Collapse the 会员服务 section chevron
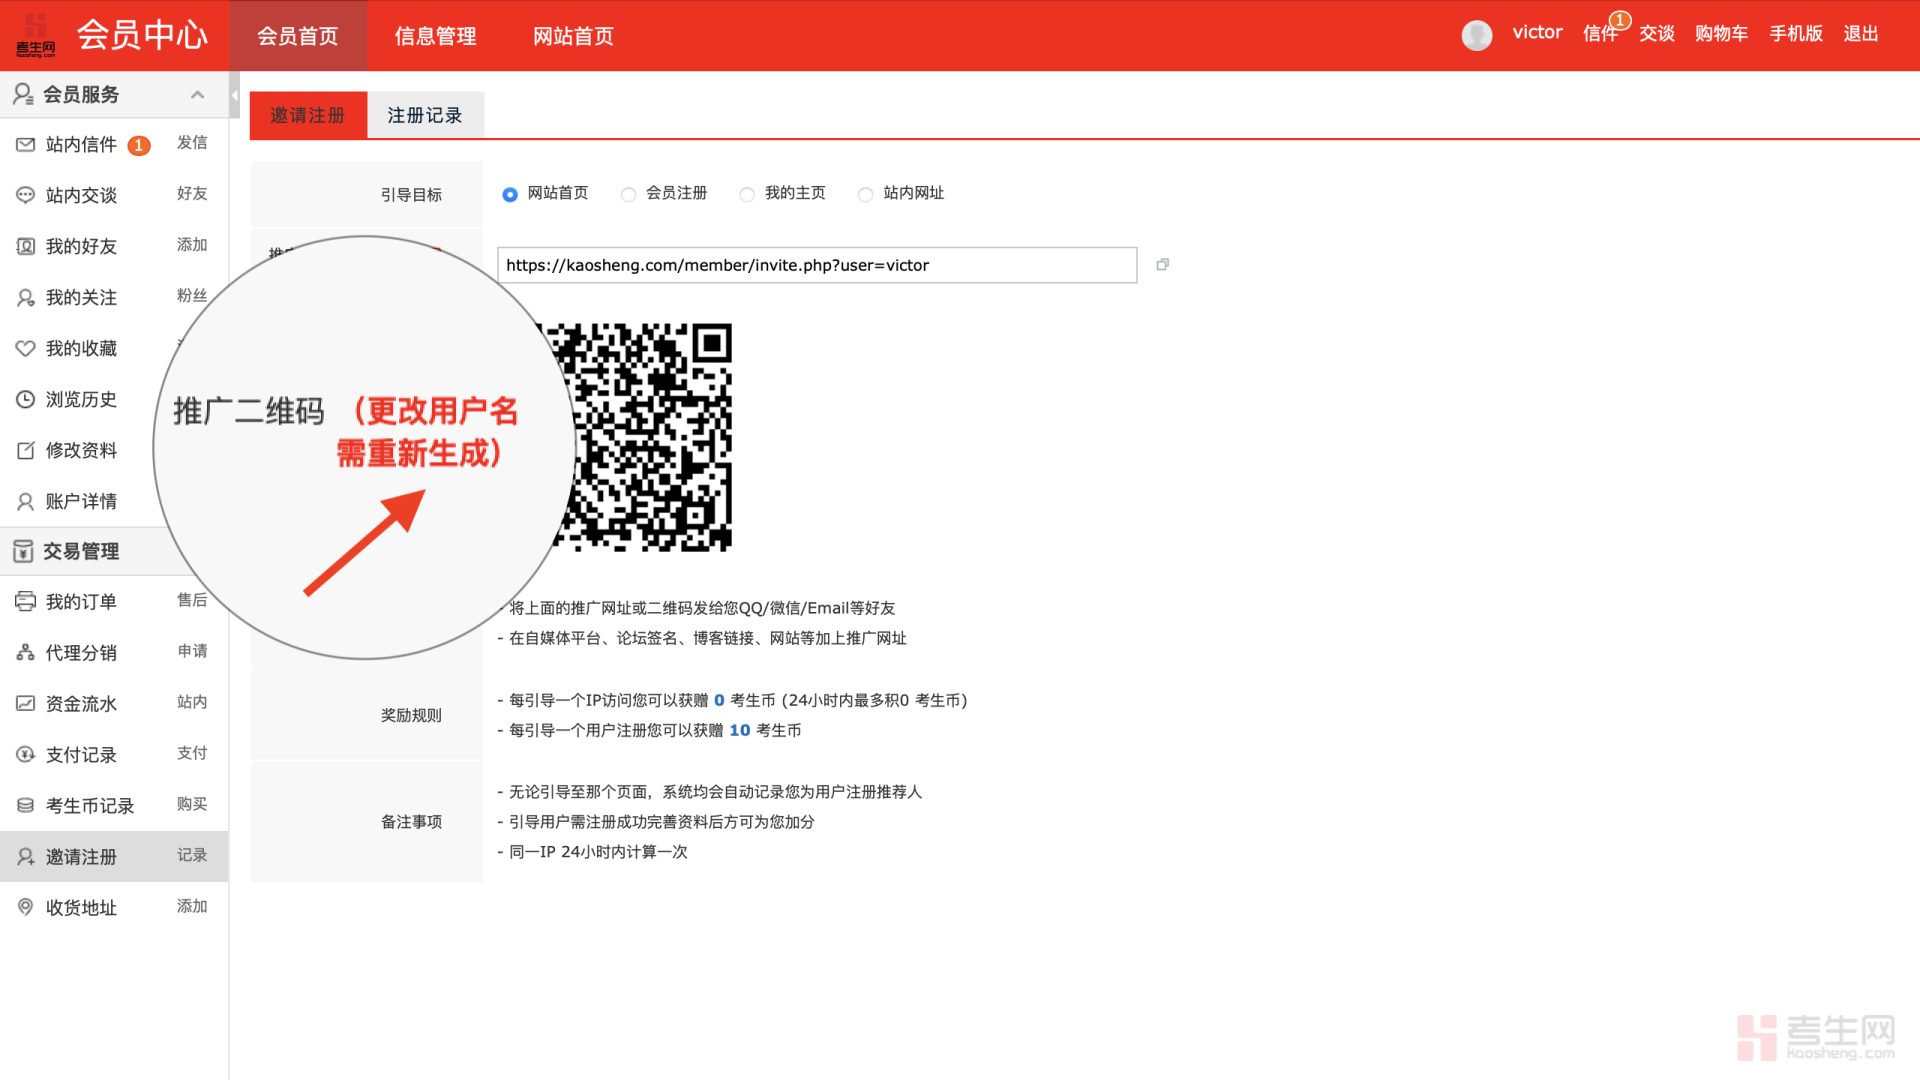The image size is (1920, 1080). click(x=197, y=95)
